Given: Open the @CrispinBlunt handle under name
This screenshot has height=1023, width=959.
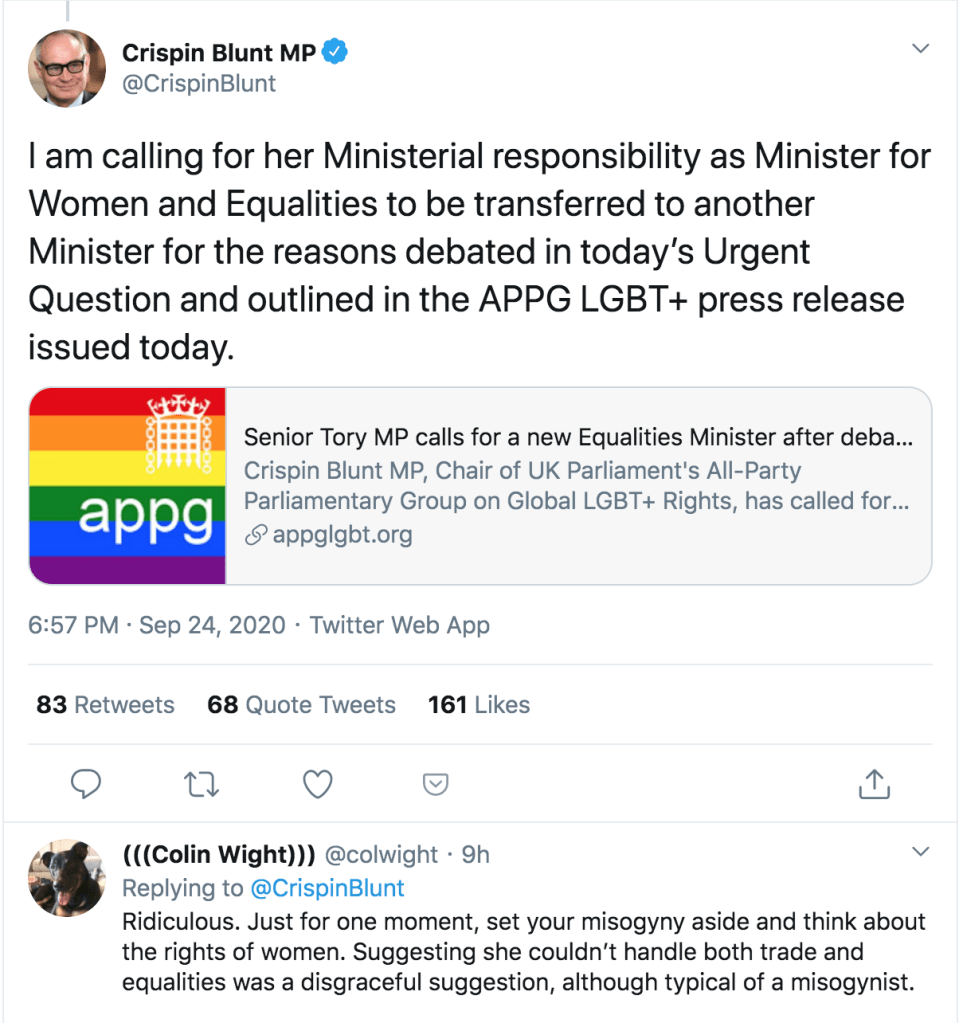Looking at the screenshot, I should click(x=199, y=84).
